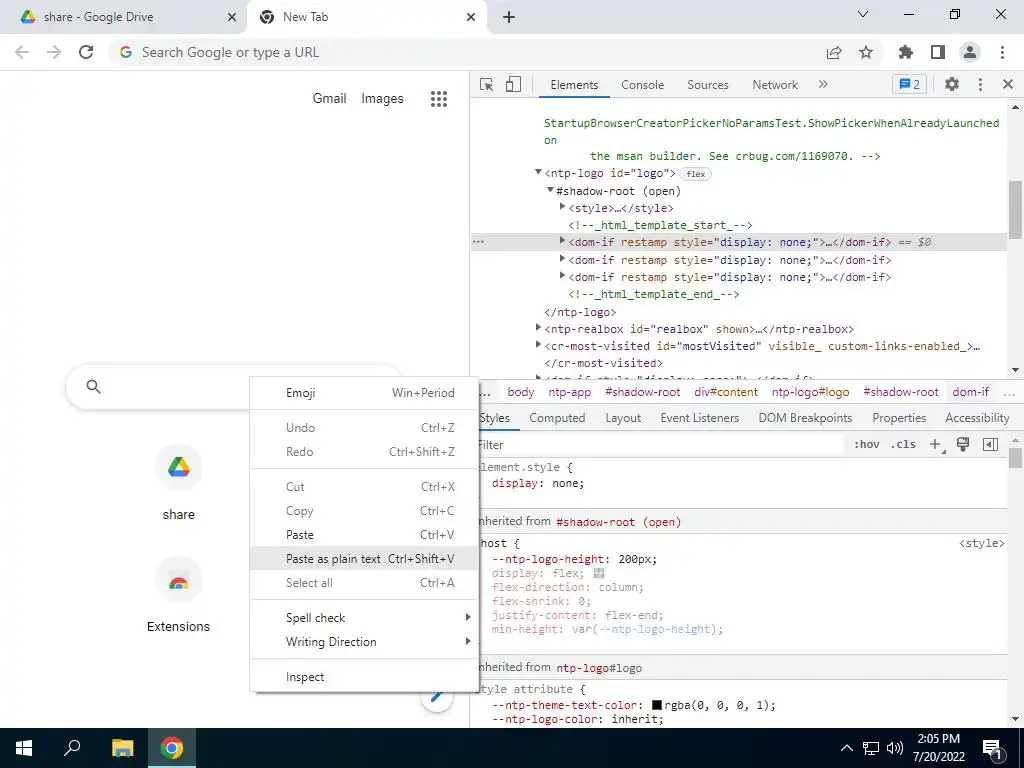Open the share Google Drive shortcut

tap(178, 483)
